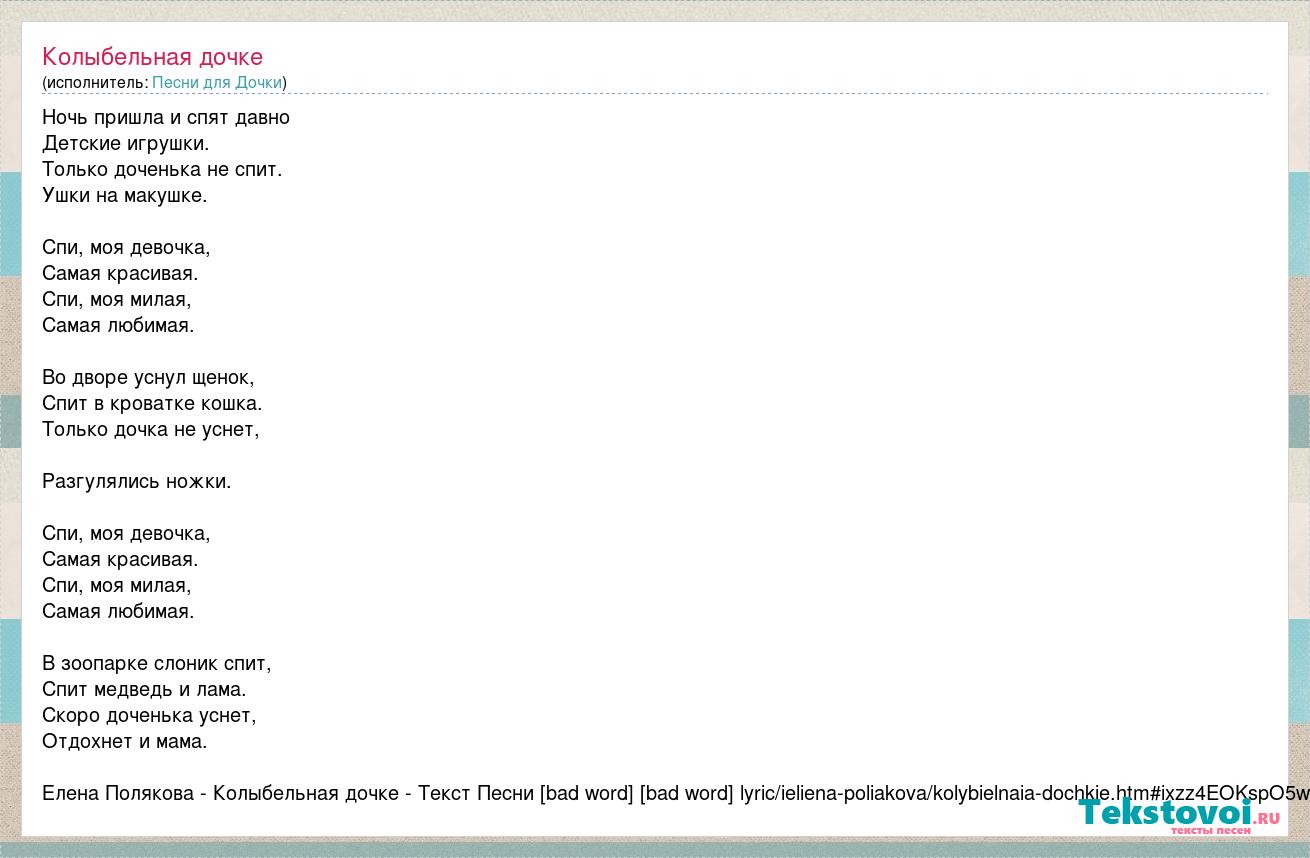Click the Tekstovoi.ru logo
This screenshot has height=858, width=1310.
pyautogui.click(x=1178, y=814)
